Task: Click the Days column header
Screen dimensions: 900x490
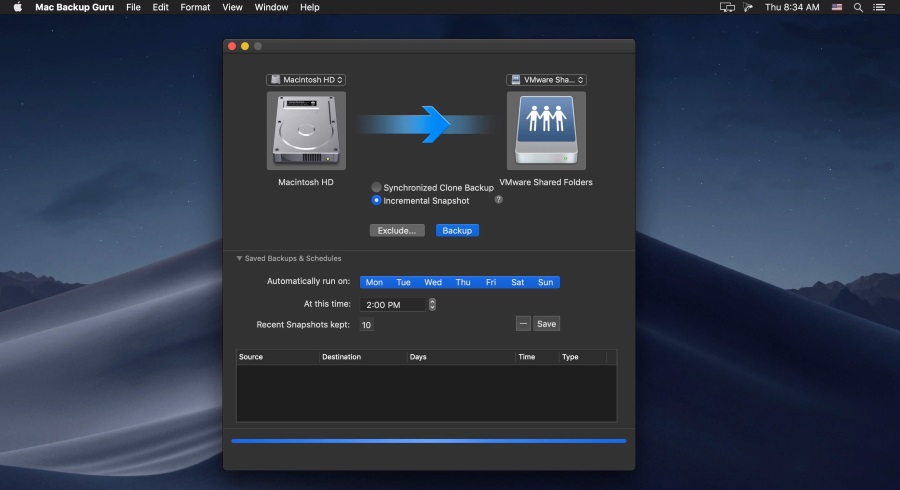Action: point(461,357)
